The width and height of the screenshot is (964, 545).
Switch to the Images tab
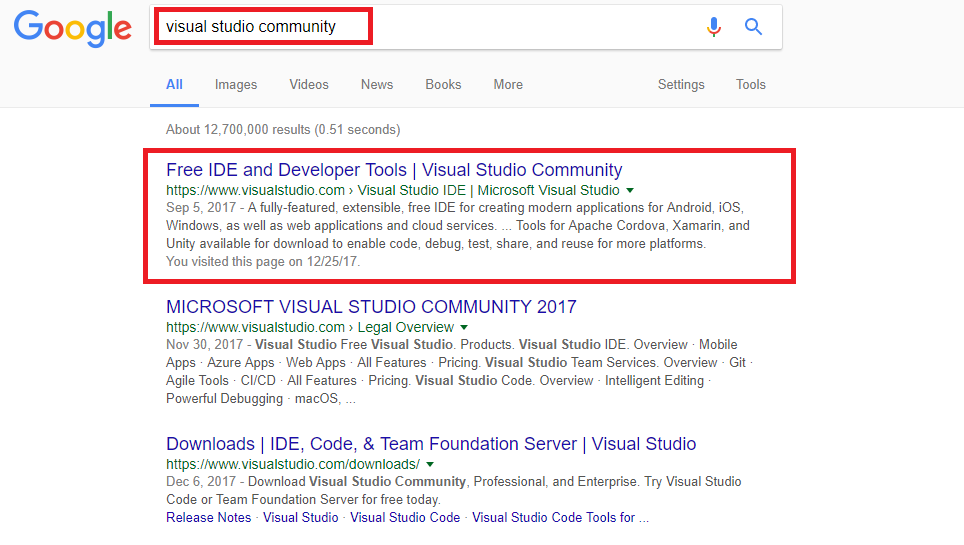pyautogui.click(x=236, y=85)
